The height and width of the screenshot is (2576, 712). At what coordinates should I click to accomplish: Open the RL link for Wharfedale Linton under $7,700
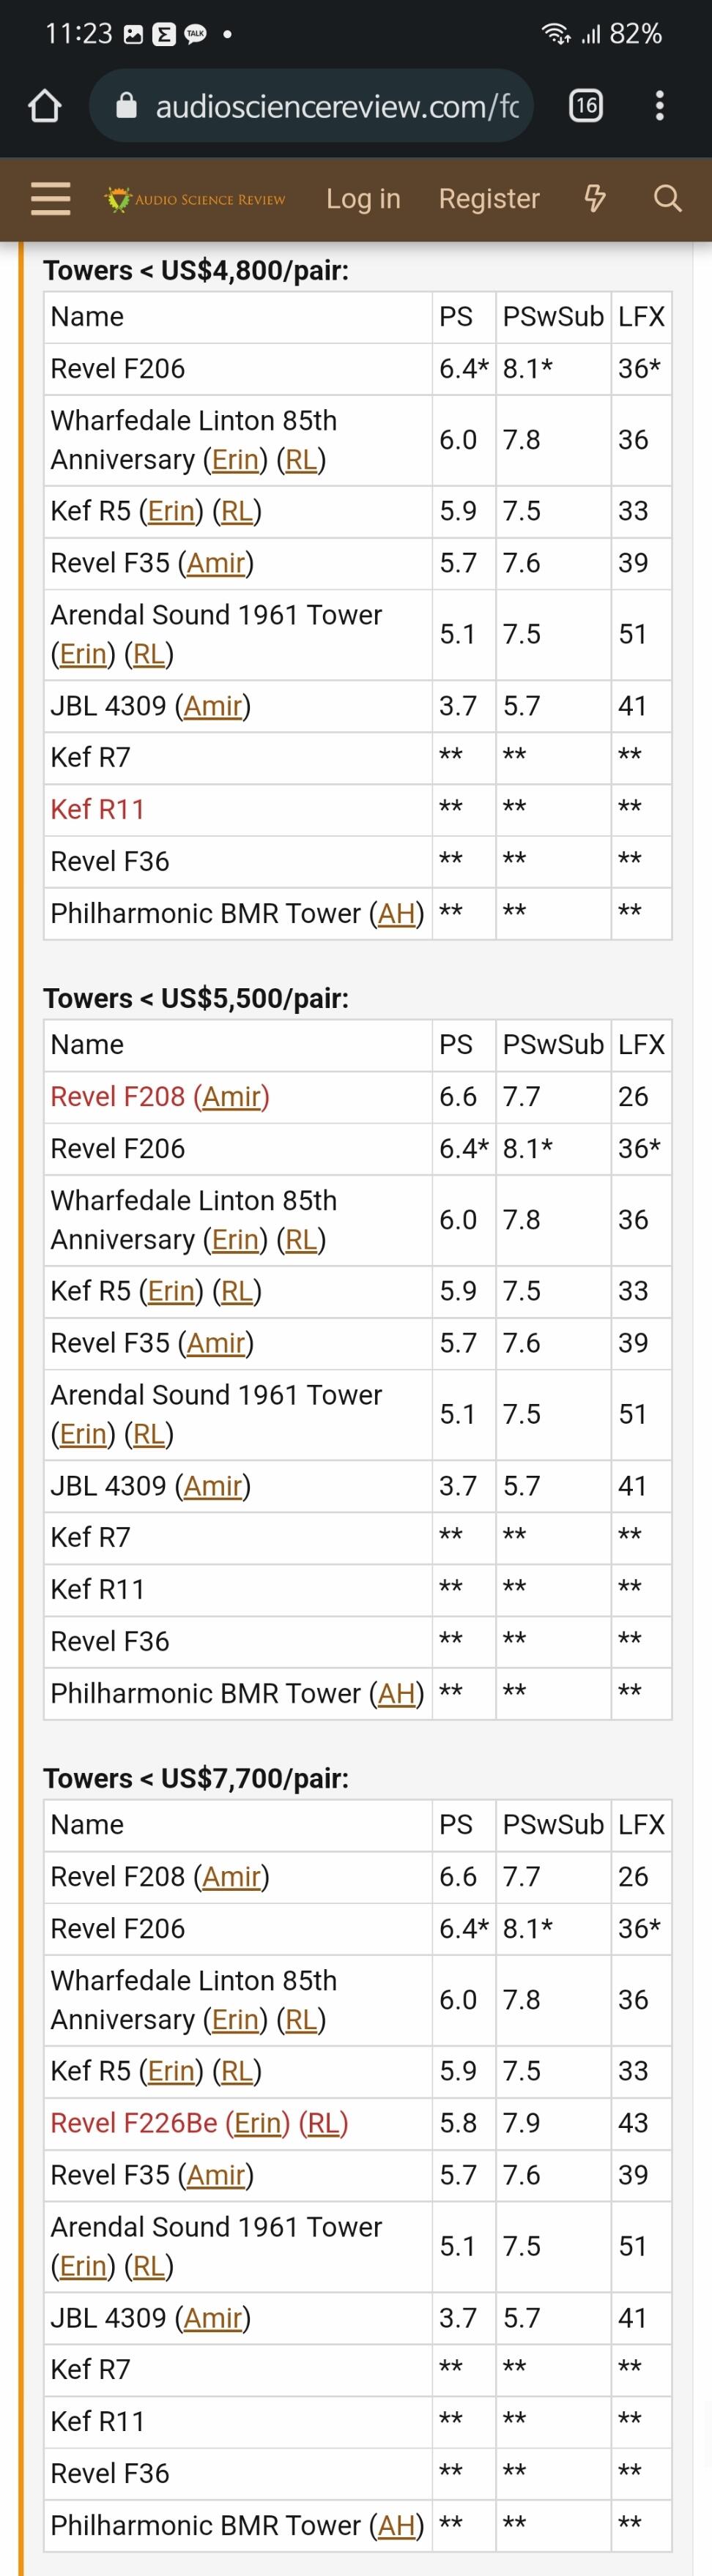coord(301,2020)
